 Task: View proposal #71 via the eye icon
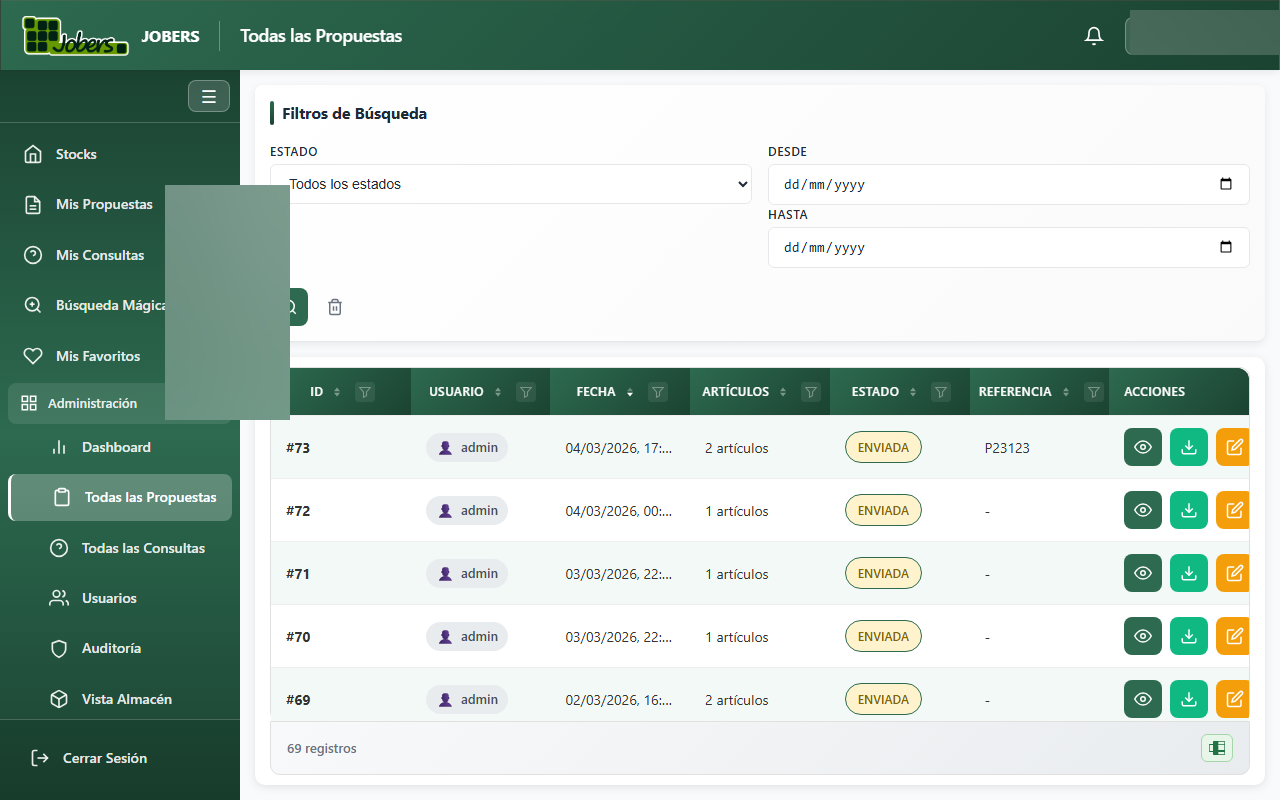(1143, 573)
